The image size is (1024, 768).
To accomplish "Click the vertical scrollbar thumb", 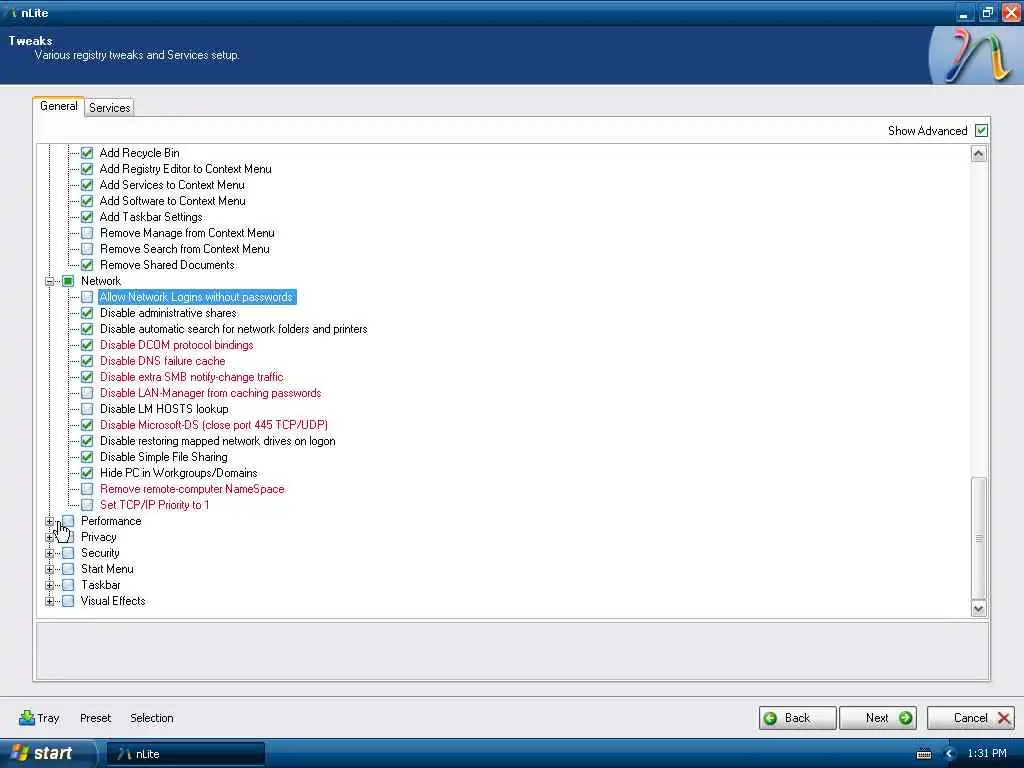I will click(x=978, y=538).
